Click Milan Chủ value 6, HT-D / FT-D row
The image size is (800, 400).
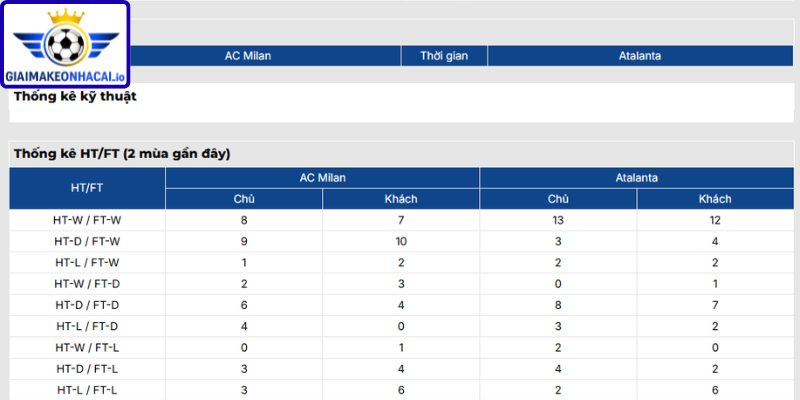click(244, 305)
